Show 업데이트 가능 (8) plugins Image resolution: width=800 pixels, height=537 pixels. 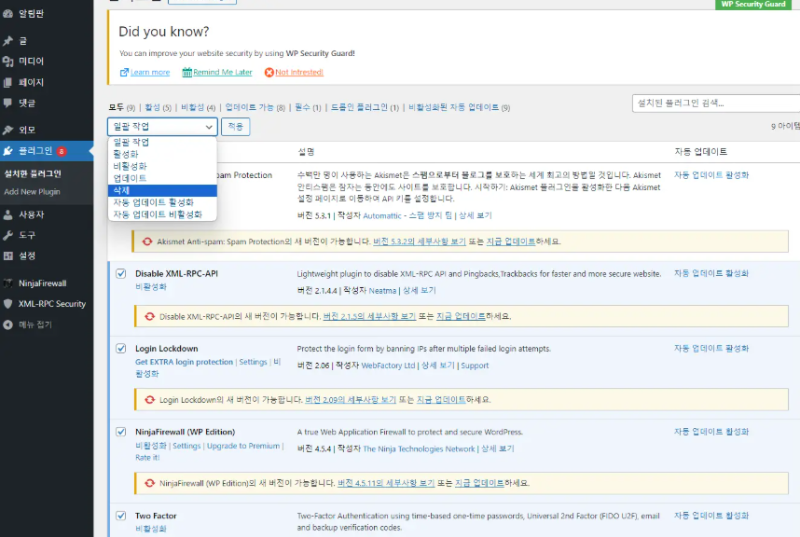coord(255,108)
